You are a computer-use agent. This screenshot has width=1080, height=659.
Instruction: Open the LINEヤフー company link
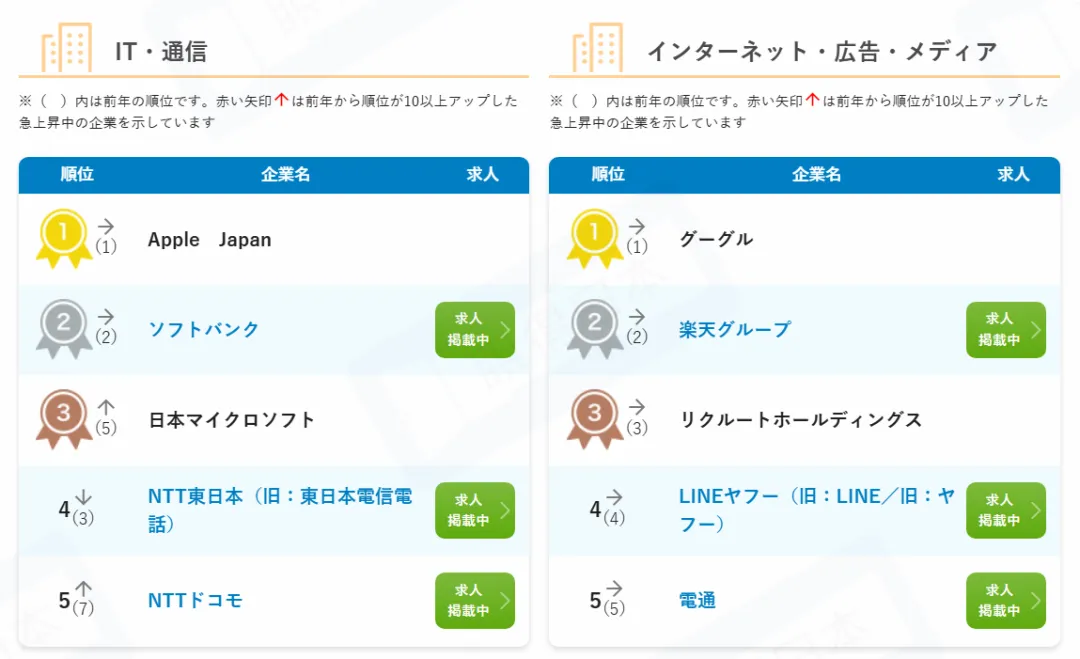[x=817, y=510]
